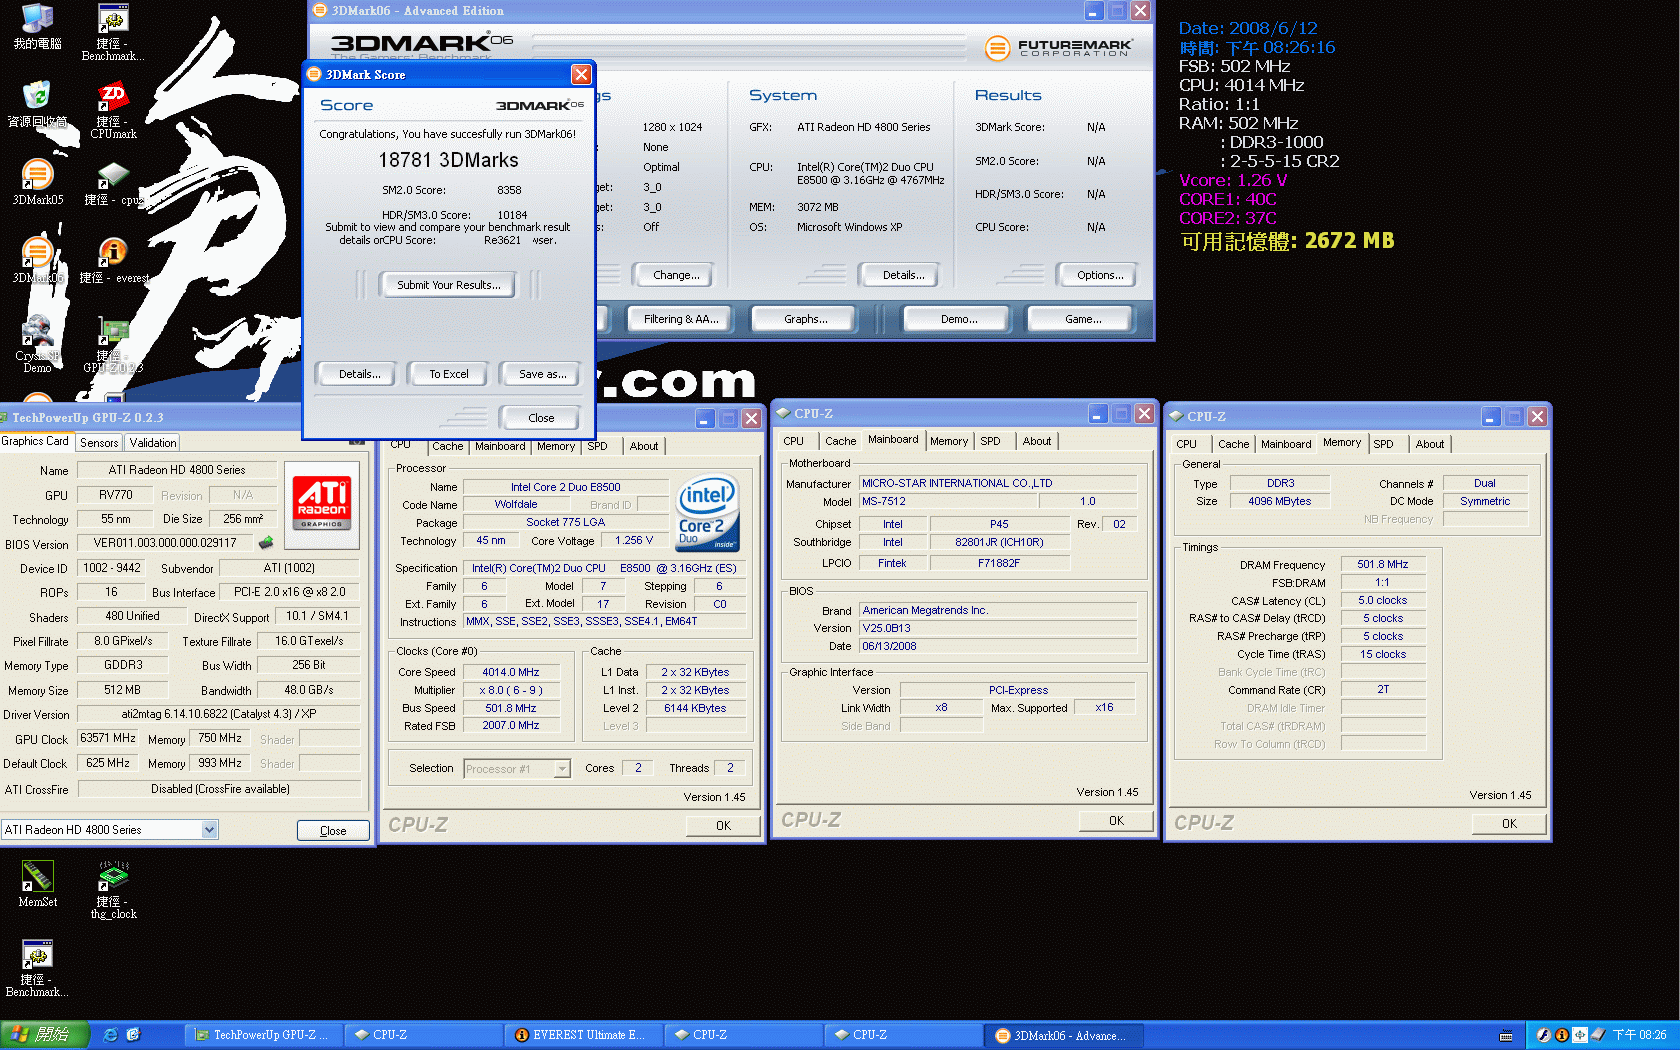Open Filtering & AA settings in 3DMark06

[x=681, y=319]
